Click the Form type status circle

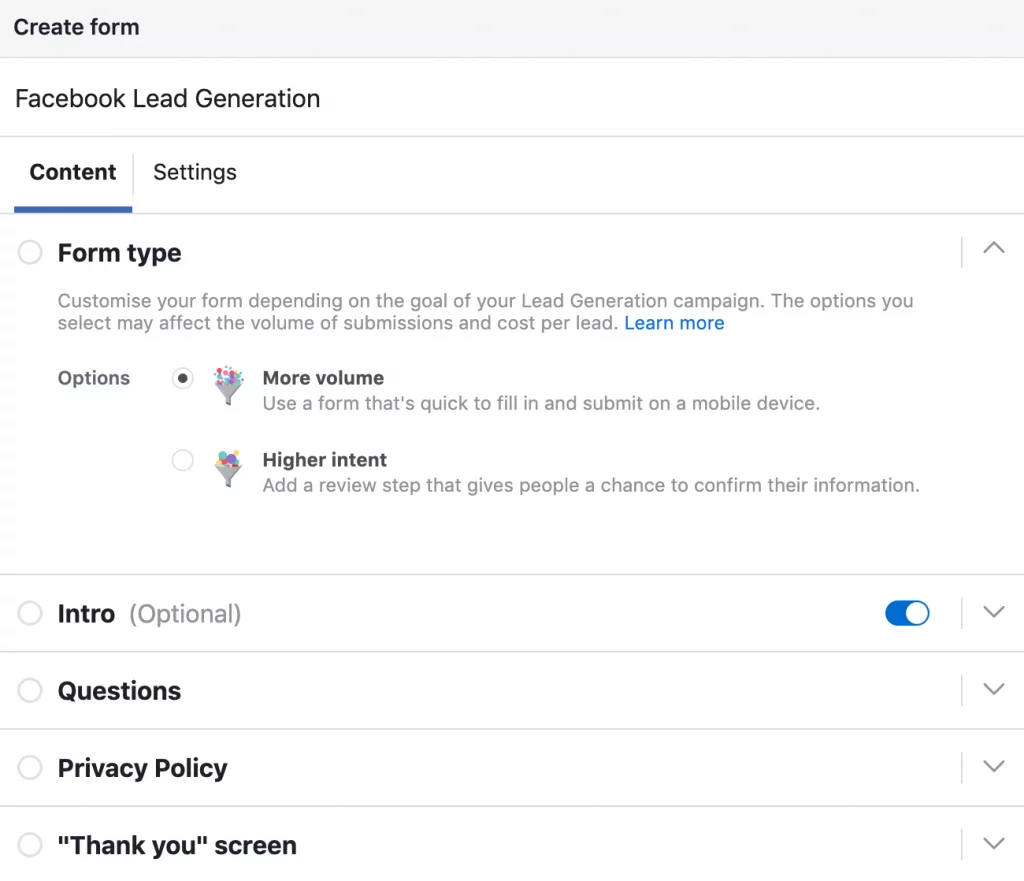[30, 253]
